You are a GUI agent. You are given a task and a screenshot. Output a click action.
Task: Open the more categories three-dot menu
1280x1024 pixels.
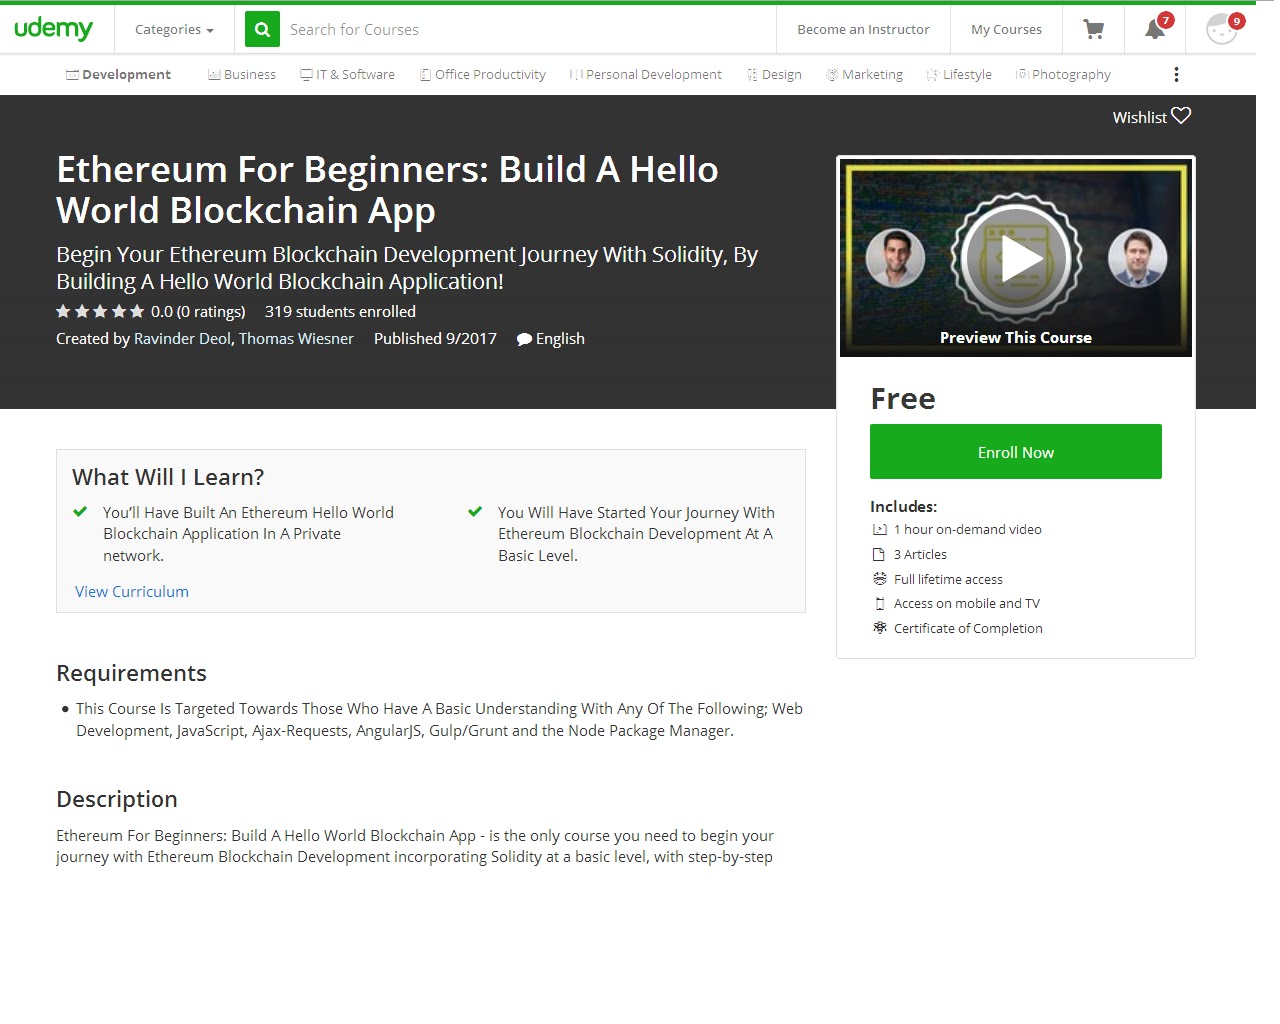click(x=1176, y=75)
